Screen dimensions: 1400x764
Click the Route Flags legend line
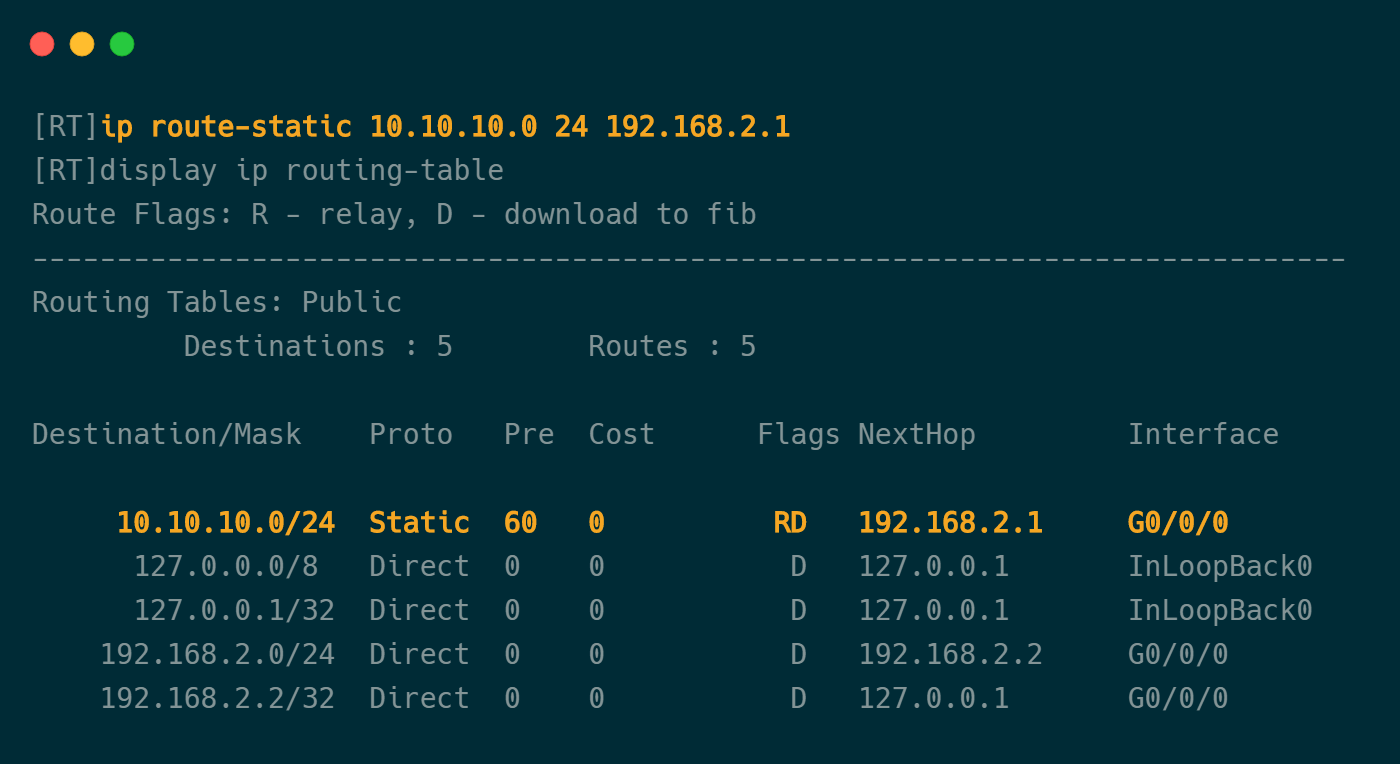click(x=394, y=215)
